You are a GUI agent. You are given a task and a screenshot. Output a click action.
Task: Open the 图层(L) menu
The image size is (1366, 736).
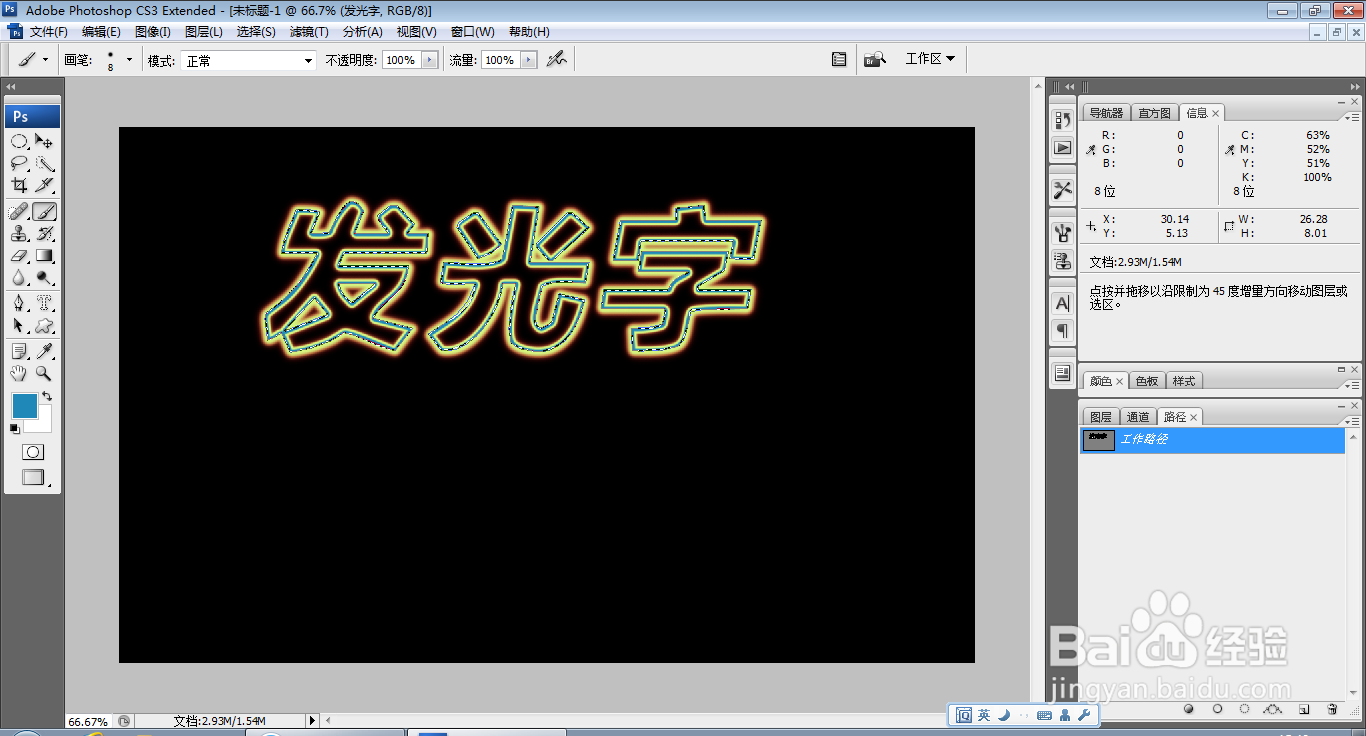(204, 32)
